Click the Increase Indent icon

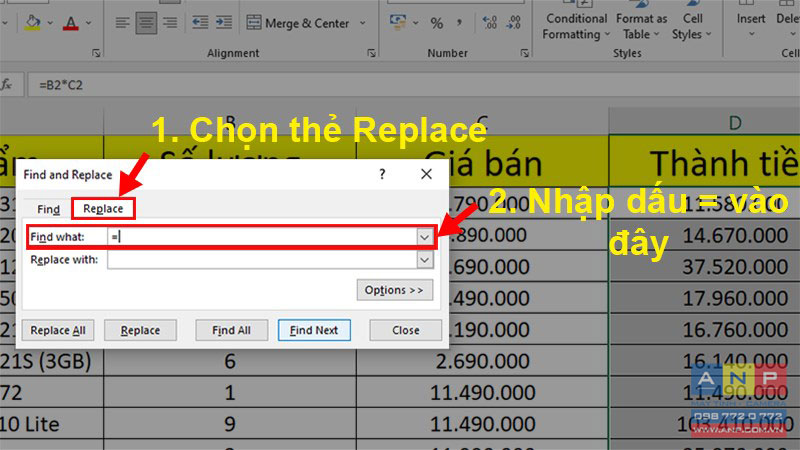224,23
